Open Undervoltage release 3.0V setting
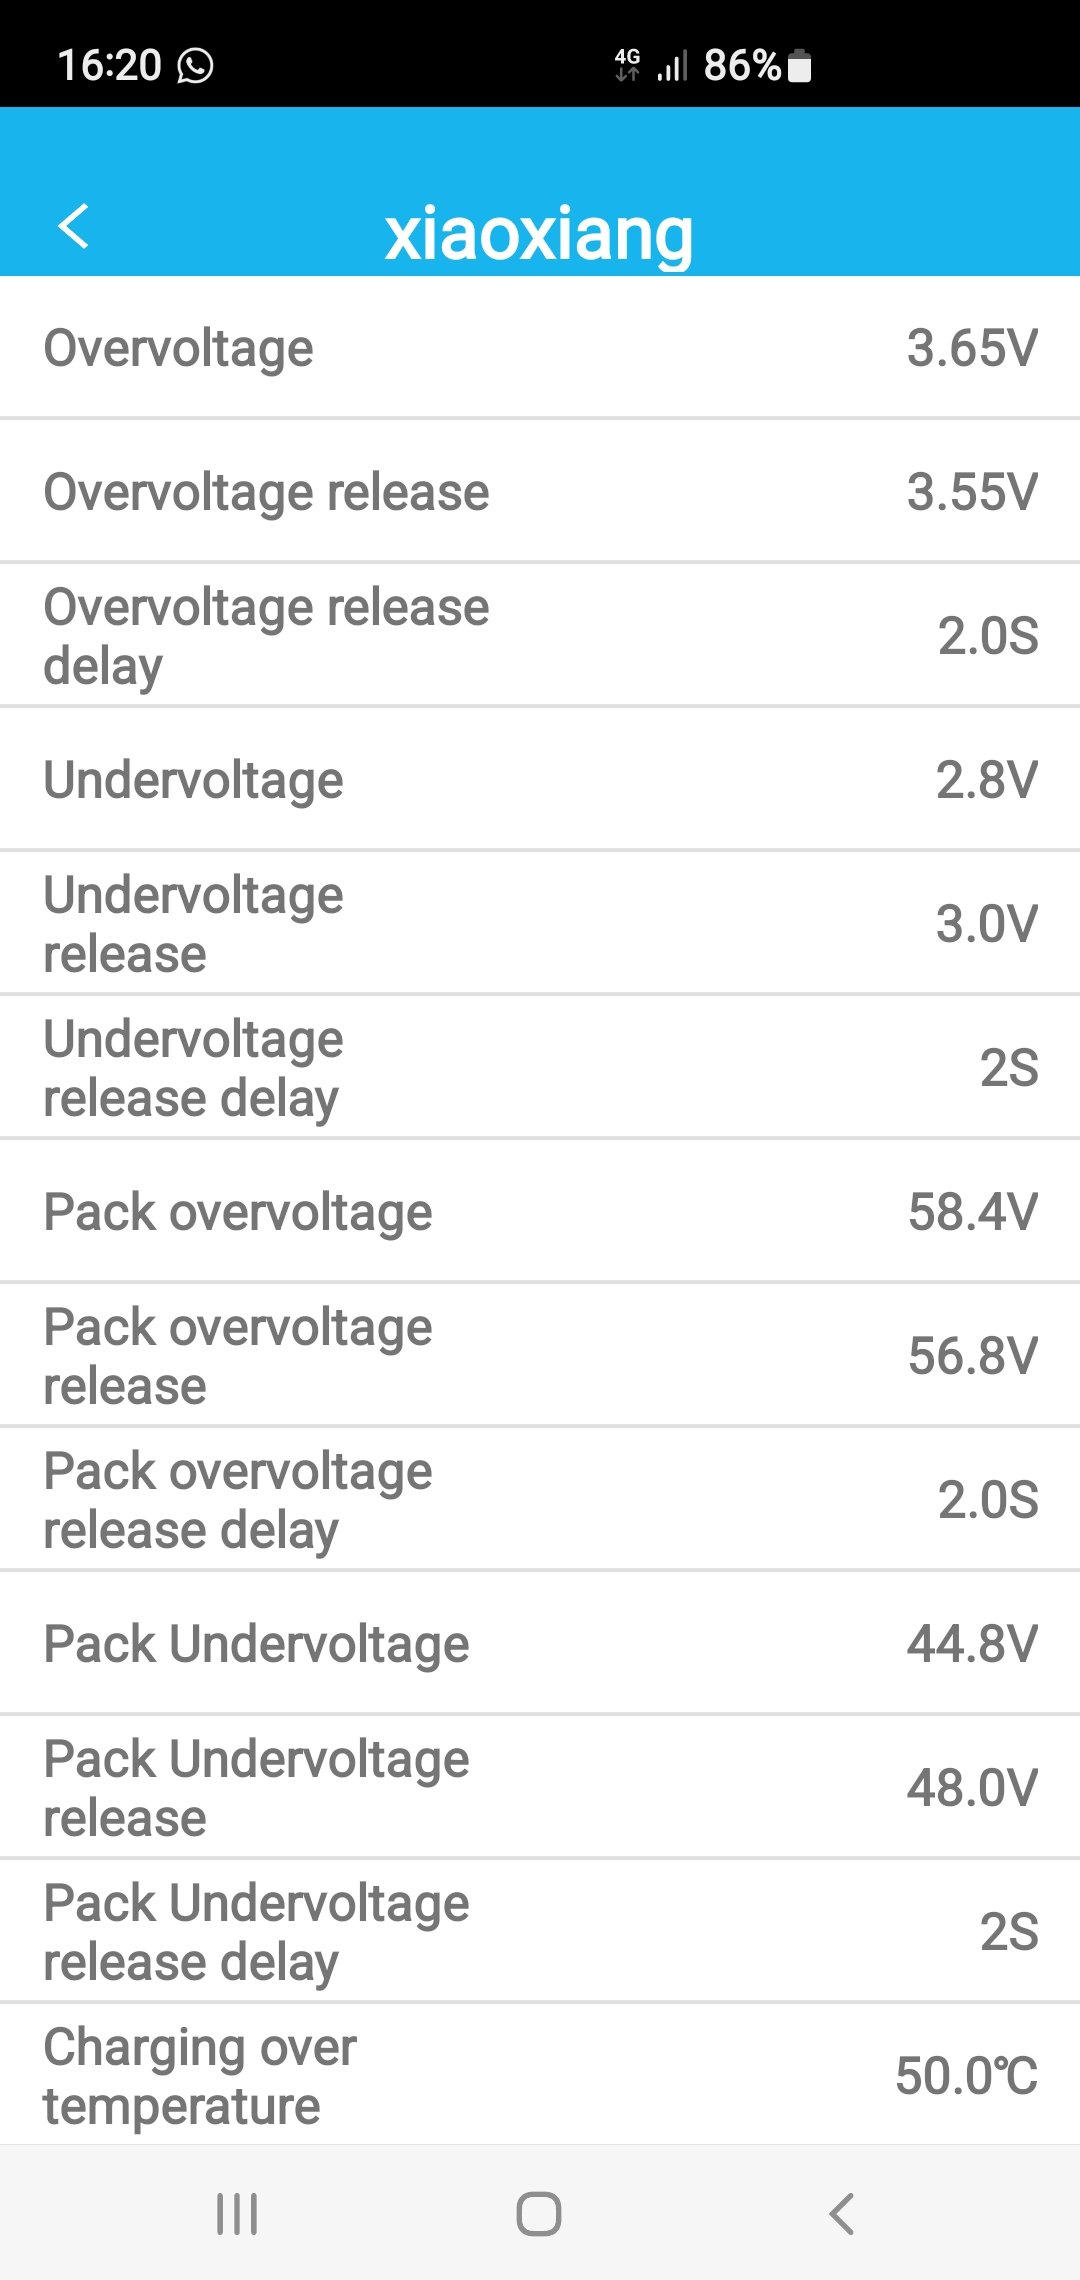 point(540,923)
